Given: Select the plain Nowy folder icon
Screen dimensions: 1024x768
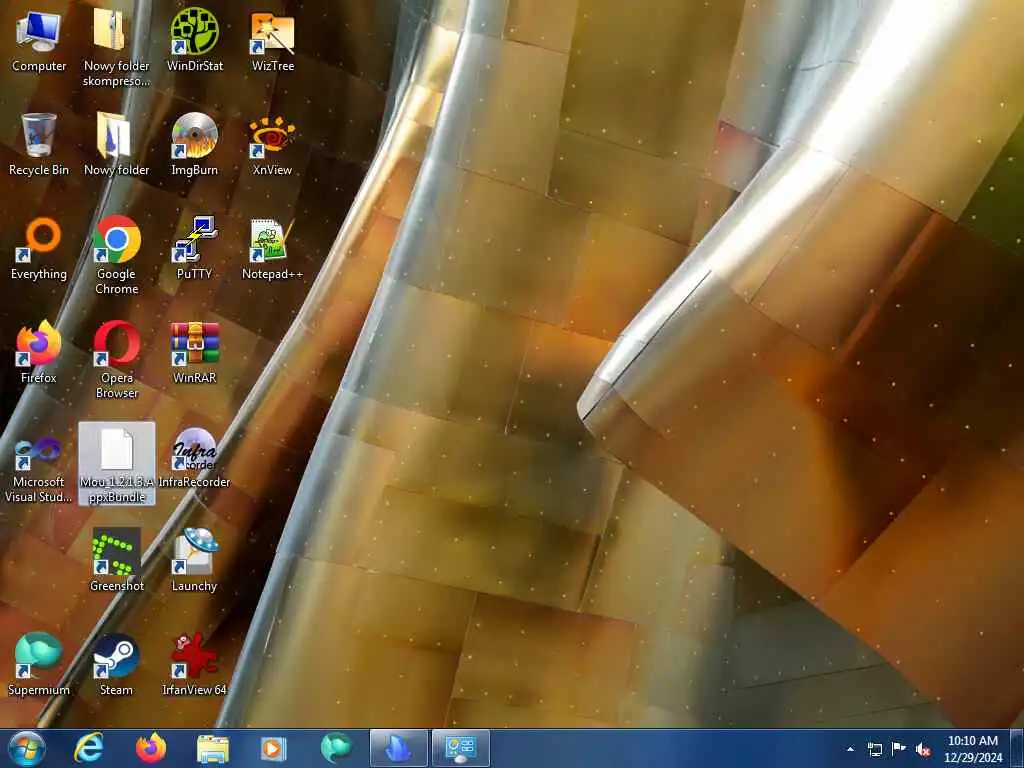Looking at the screenshot, I should [x=116, y=144].
